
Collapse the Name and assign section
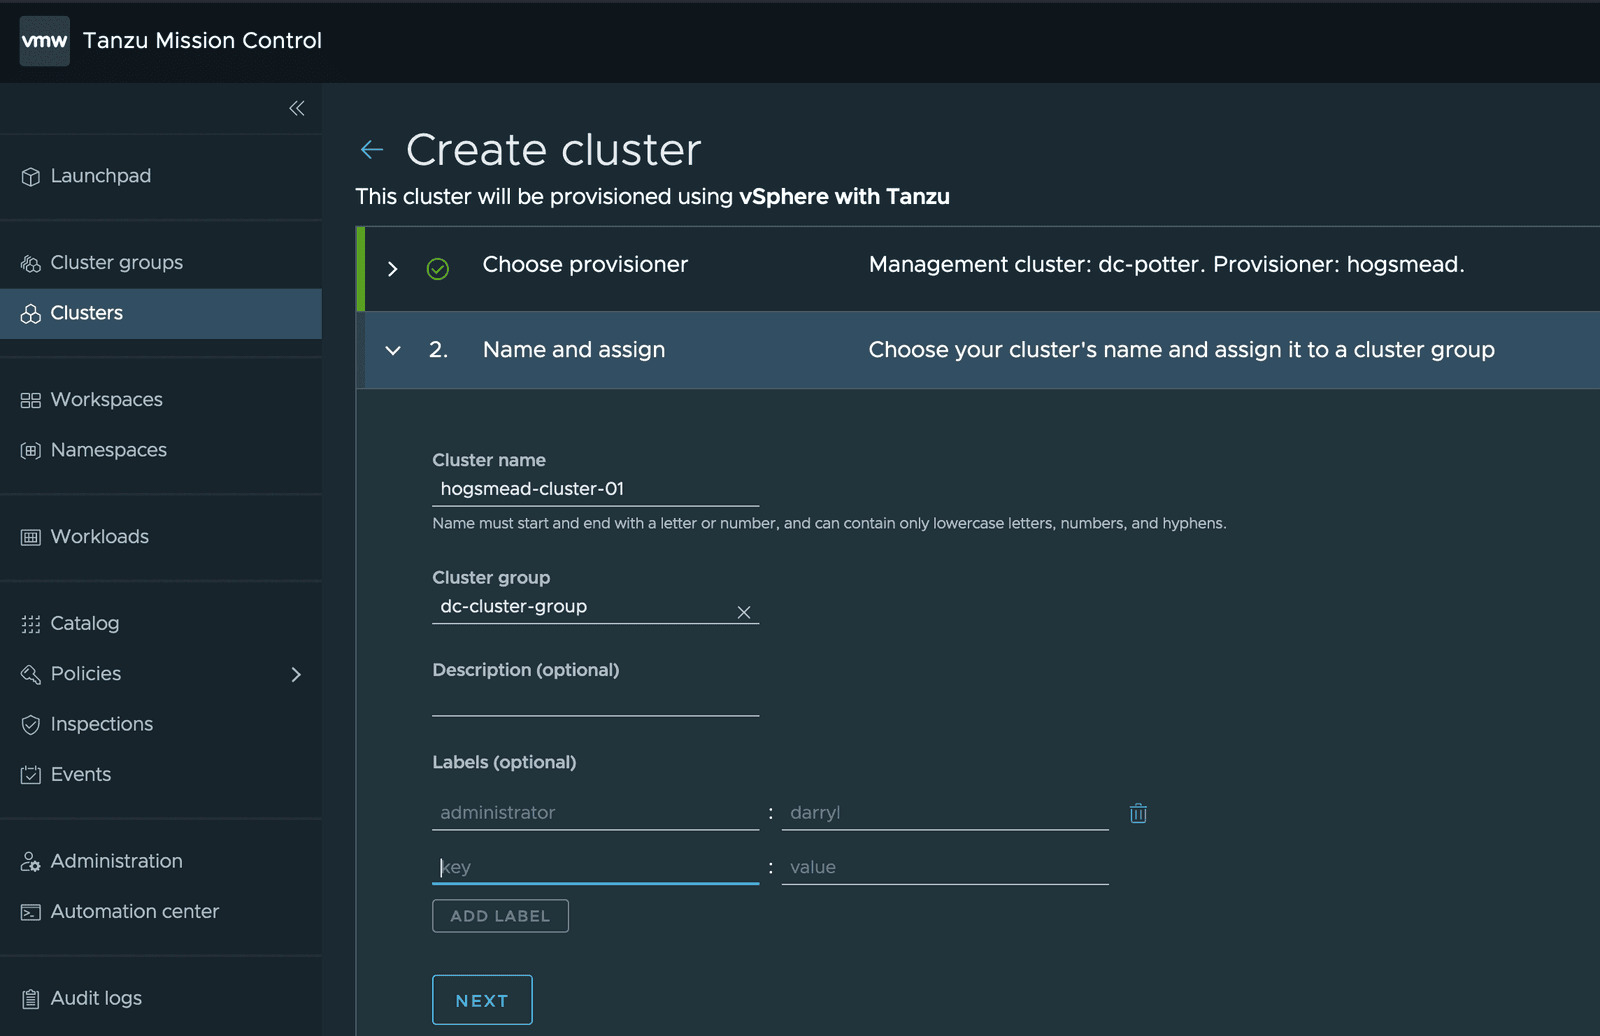point(392,350)
